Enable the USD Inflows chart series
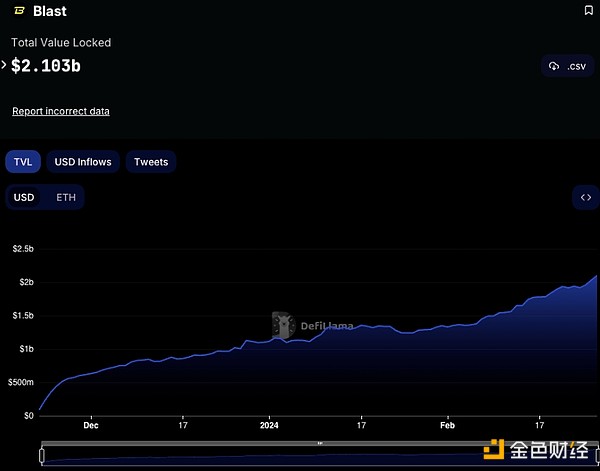Viewport: 600px width, 471px height. coord(83,162)
